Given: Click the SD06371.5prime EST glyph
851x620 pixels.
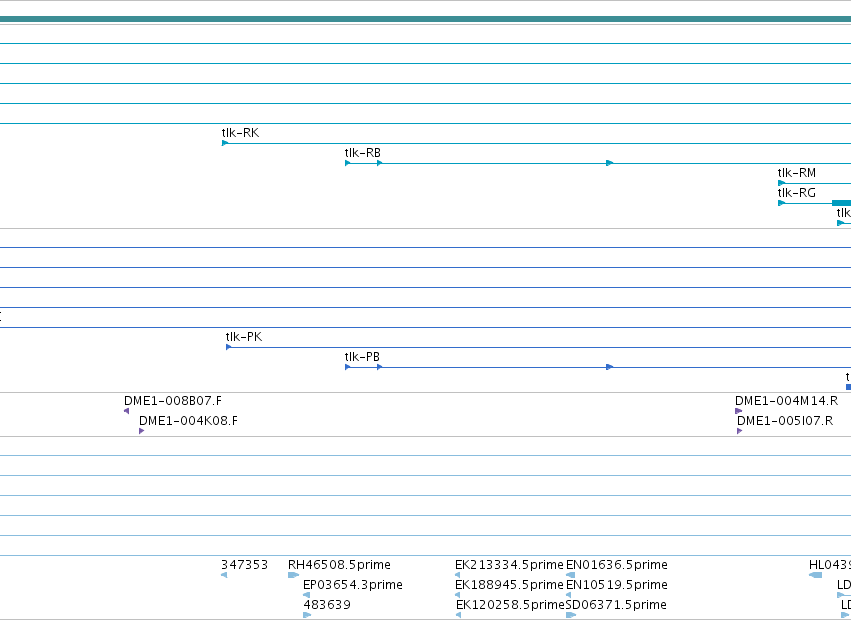Looking at the screenshot, I should 570,615.
